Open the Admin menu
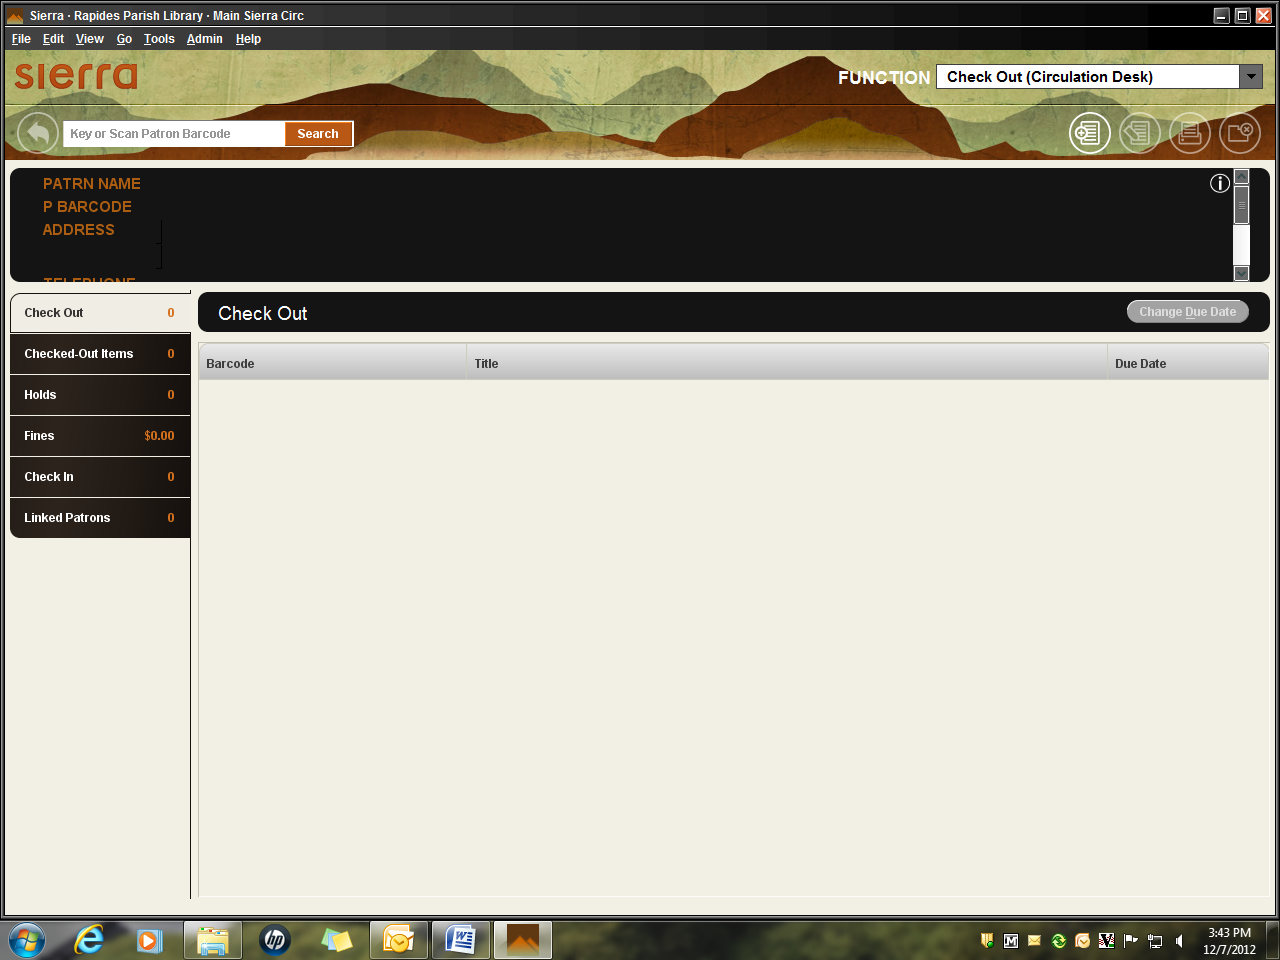 click(204, 39)
